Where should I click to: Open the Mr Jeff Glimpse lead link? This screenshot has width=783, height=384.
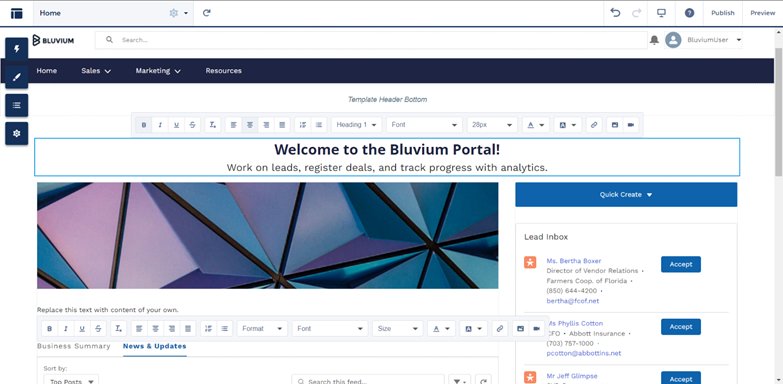[572, 376]
